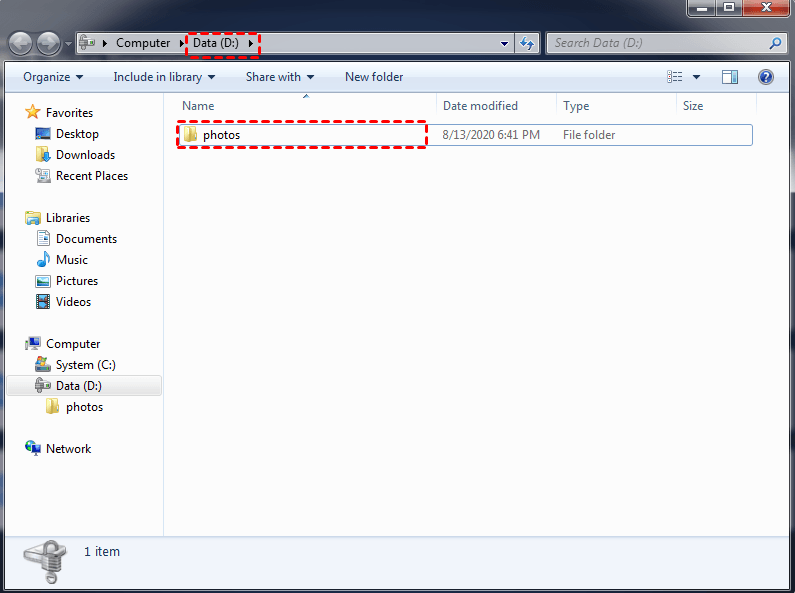Click the Libraries icon

33,217
